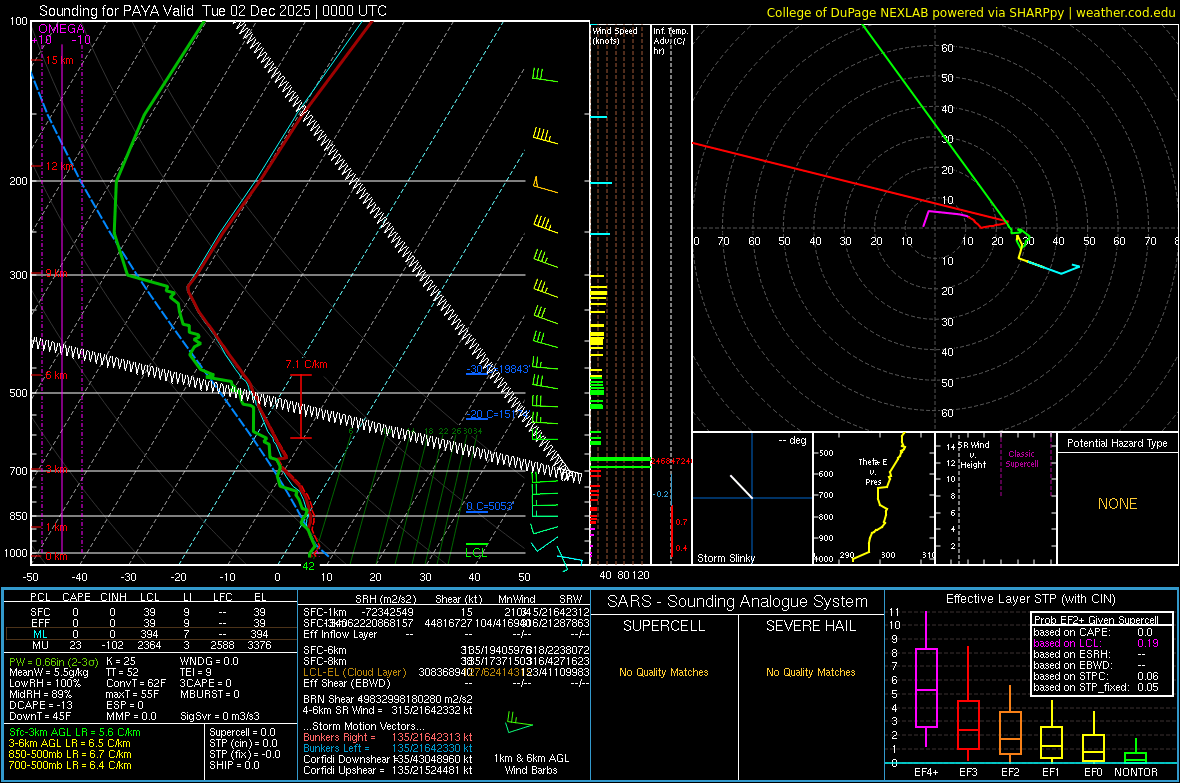
Task: Click the maxT = 55F value
Action: (132, 694)
